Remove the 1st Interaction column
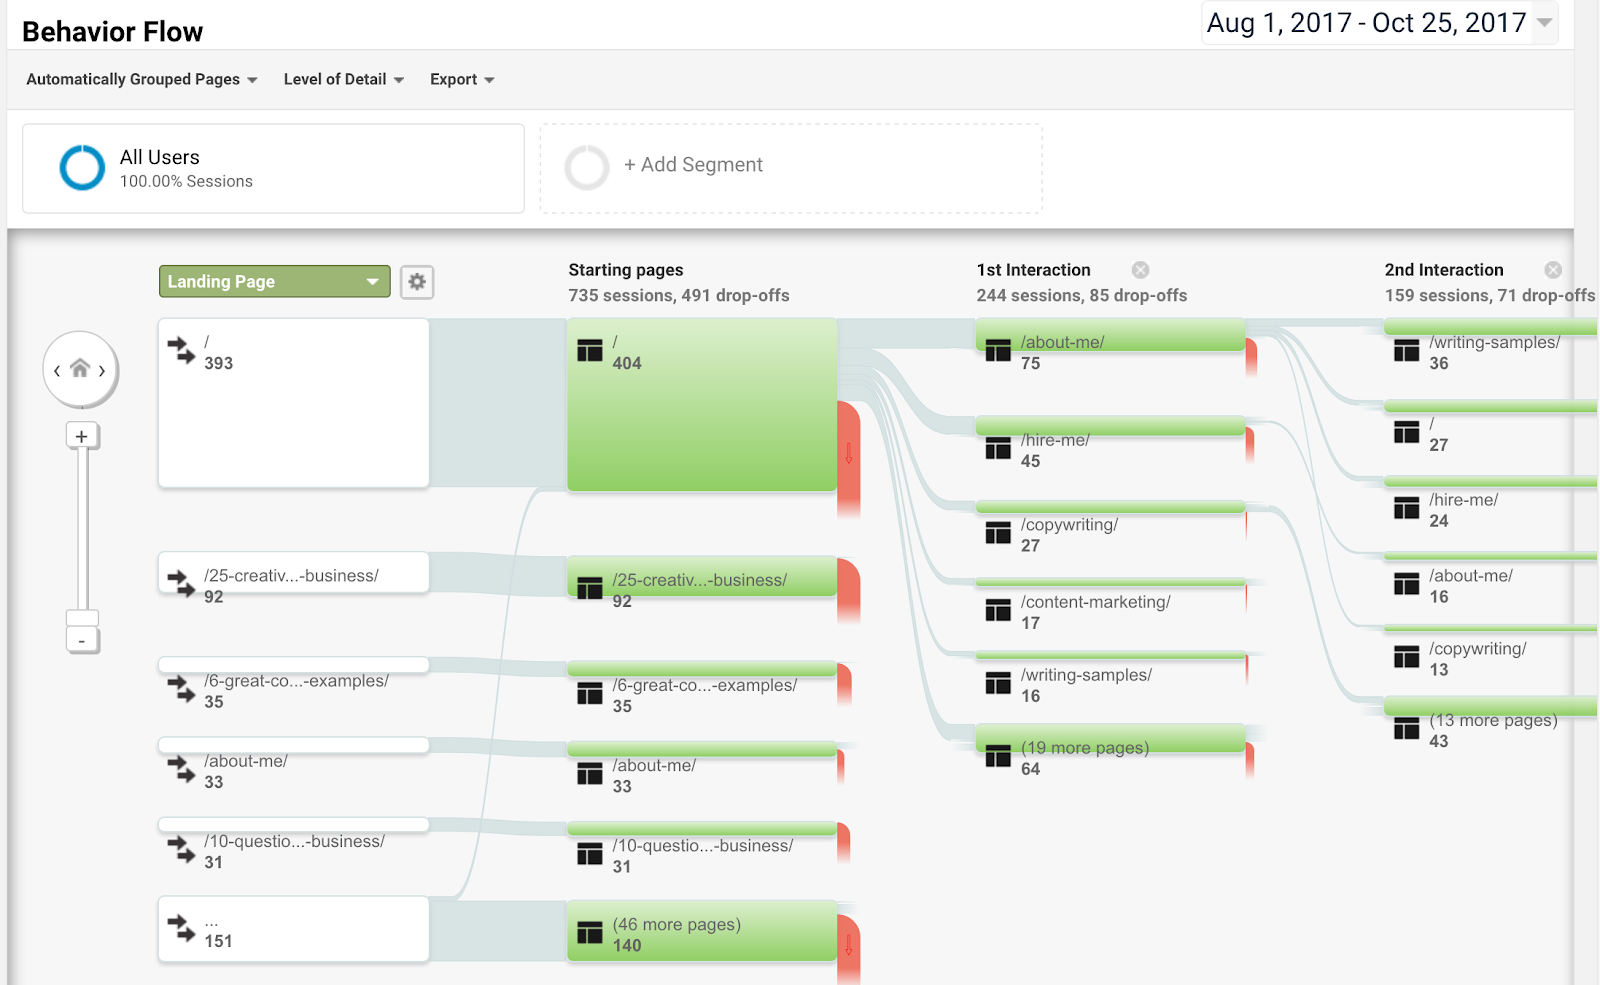The width and height of the screenshot is (1600, 985). [1140, 270]
